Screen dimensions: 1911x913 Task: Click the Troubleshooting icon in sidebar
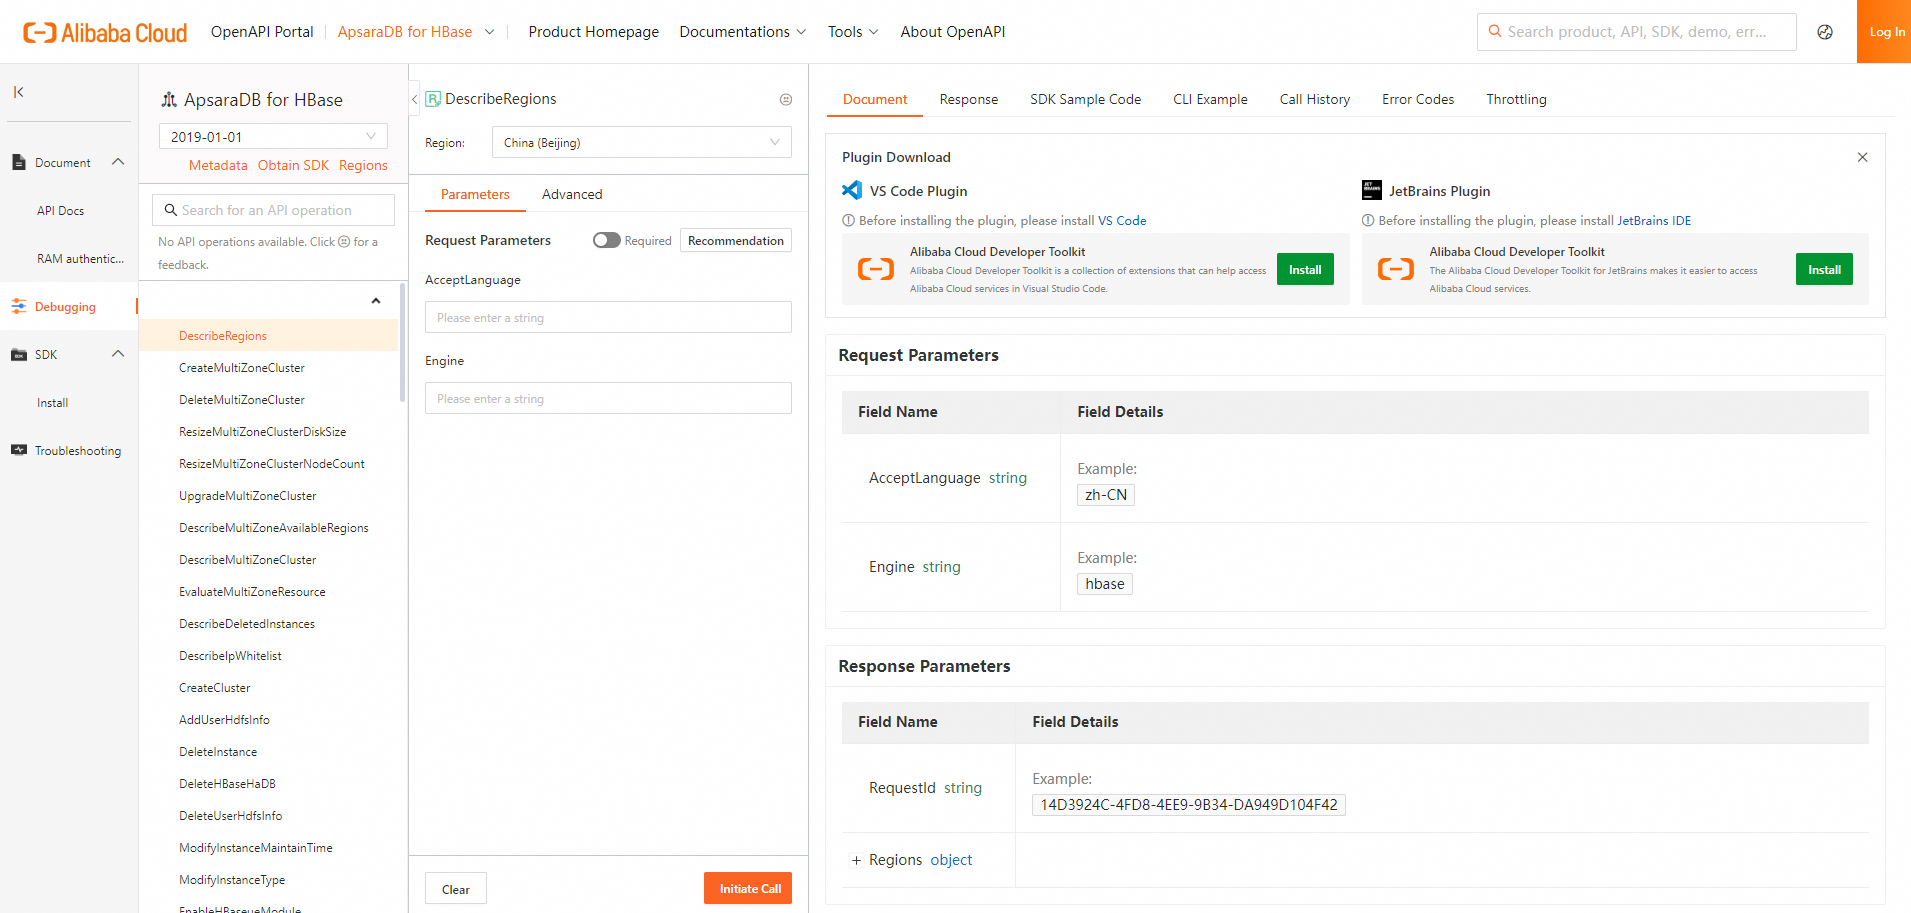[x=19, y=451]
